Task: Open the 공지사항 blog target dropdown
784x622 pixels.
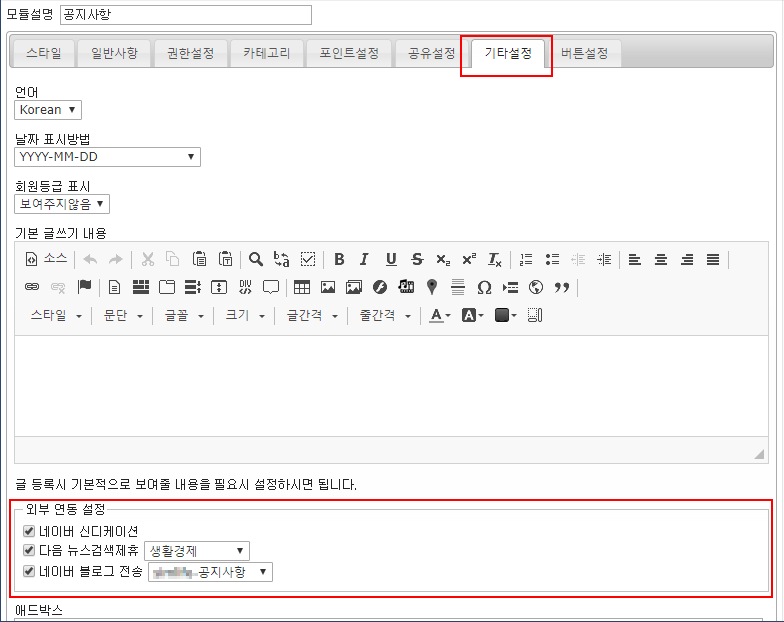Action: 210,572
